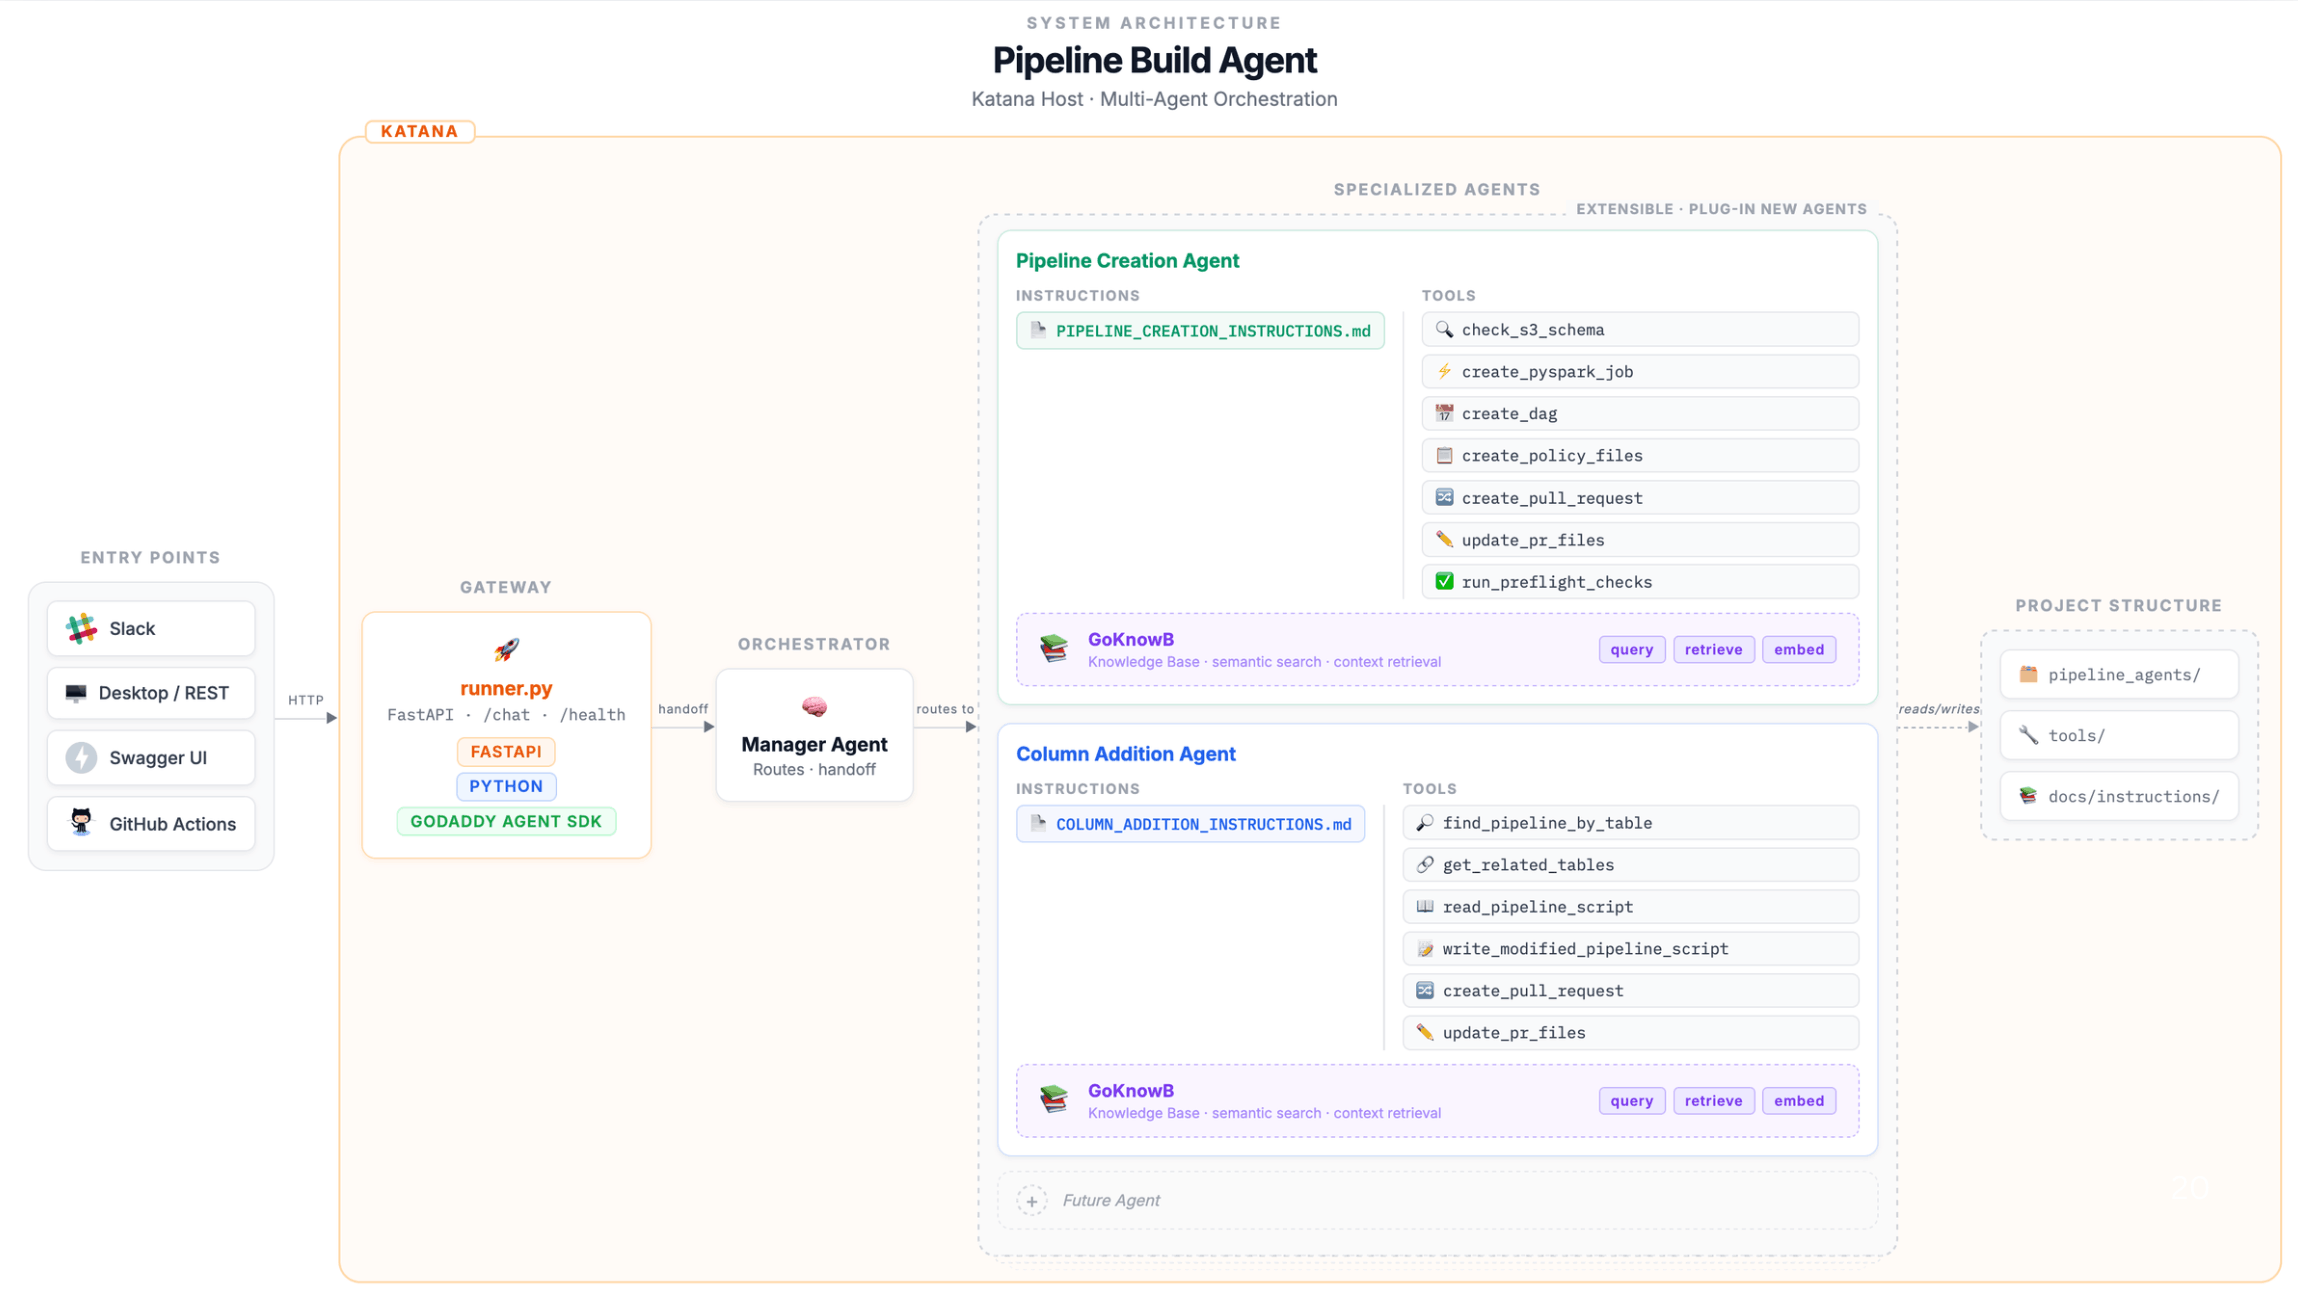Click the create_pull_request tool in Pipeline Creation Agent
The width and height of the screenshot is (2298, 1296).
[1640, 497]
